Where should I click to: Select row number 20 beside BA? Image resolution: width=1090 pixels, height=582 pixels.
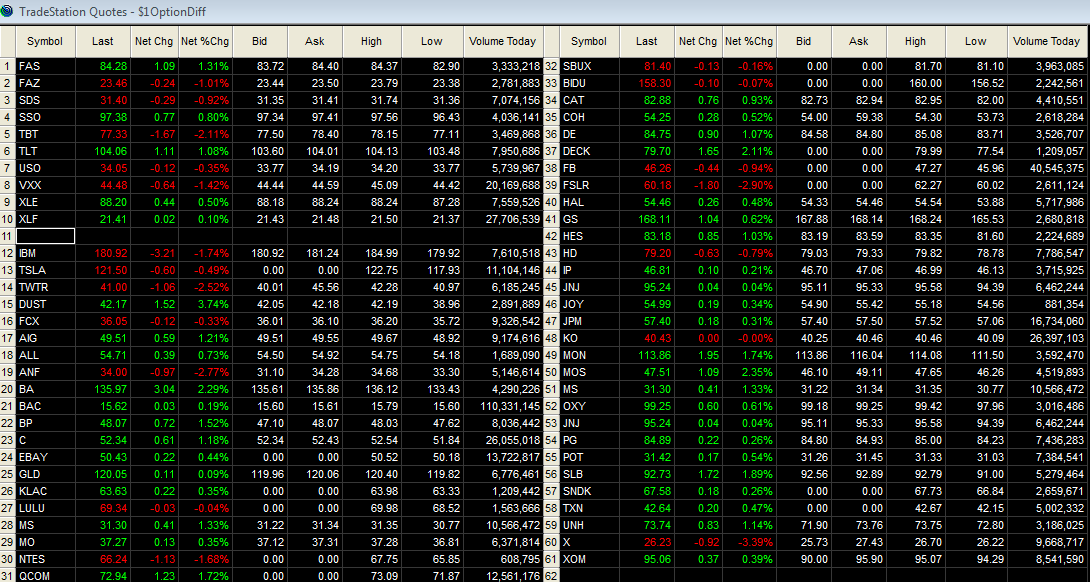pyautogui.click(x=8, y=389)
